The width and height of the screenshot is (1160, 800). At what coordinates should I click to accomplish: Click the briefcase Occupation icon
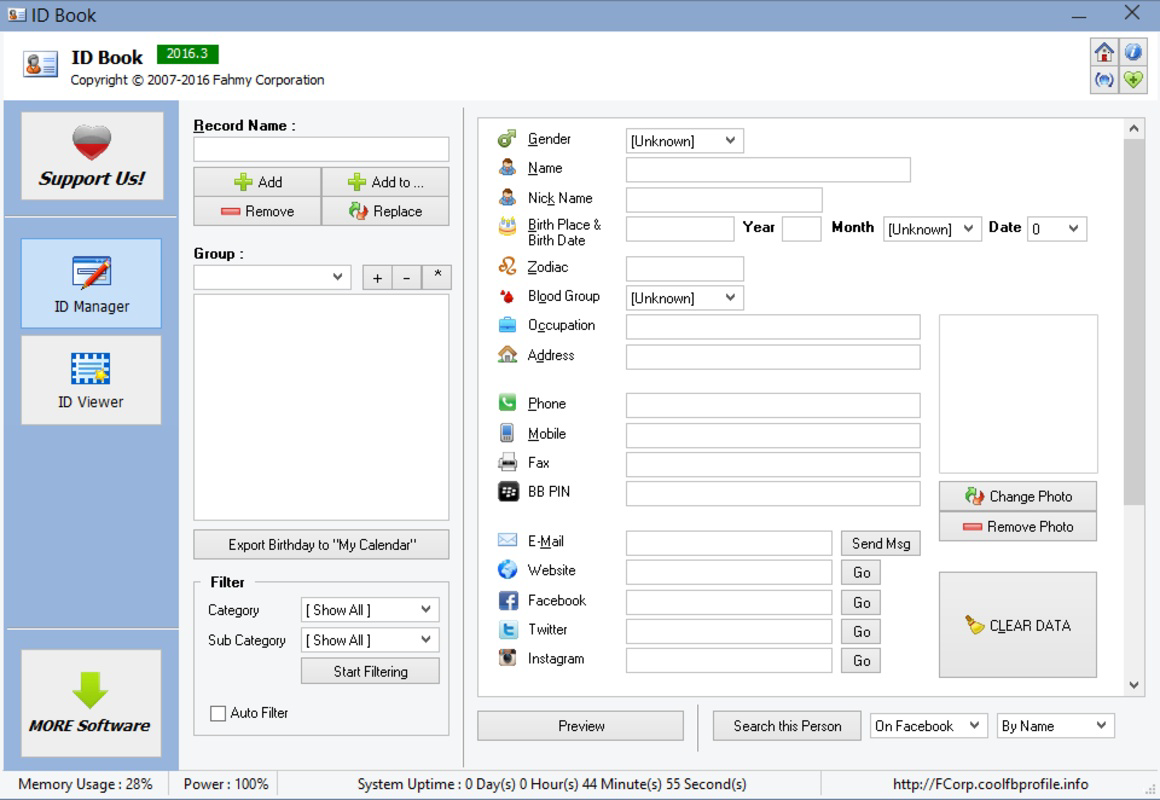pos(508,325)
